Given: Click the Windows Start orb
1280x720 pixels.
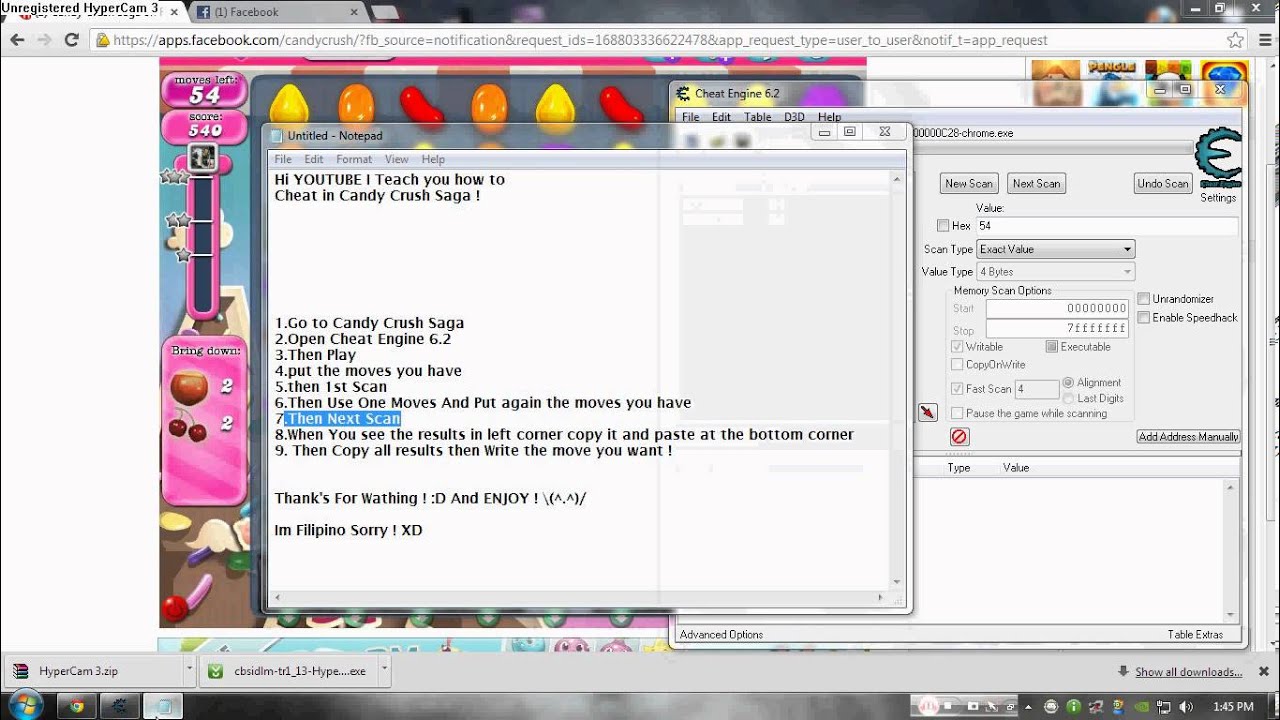Looking at the screenshot, I should 25,705.
